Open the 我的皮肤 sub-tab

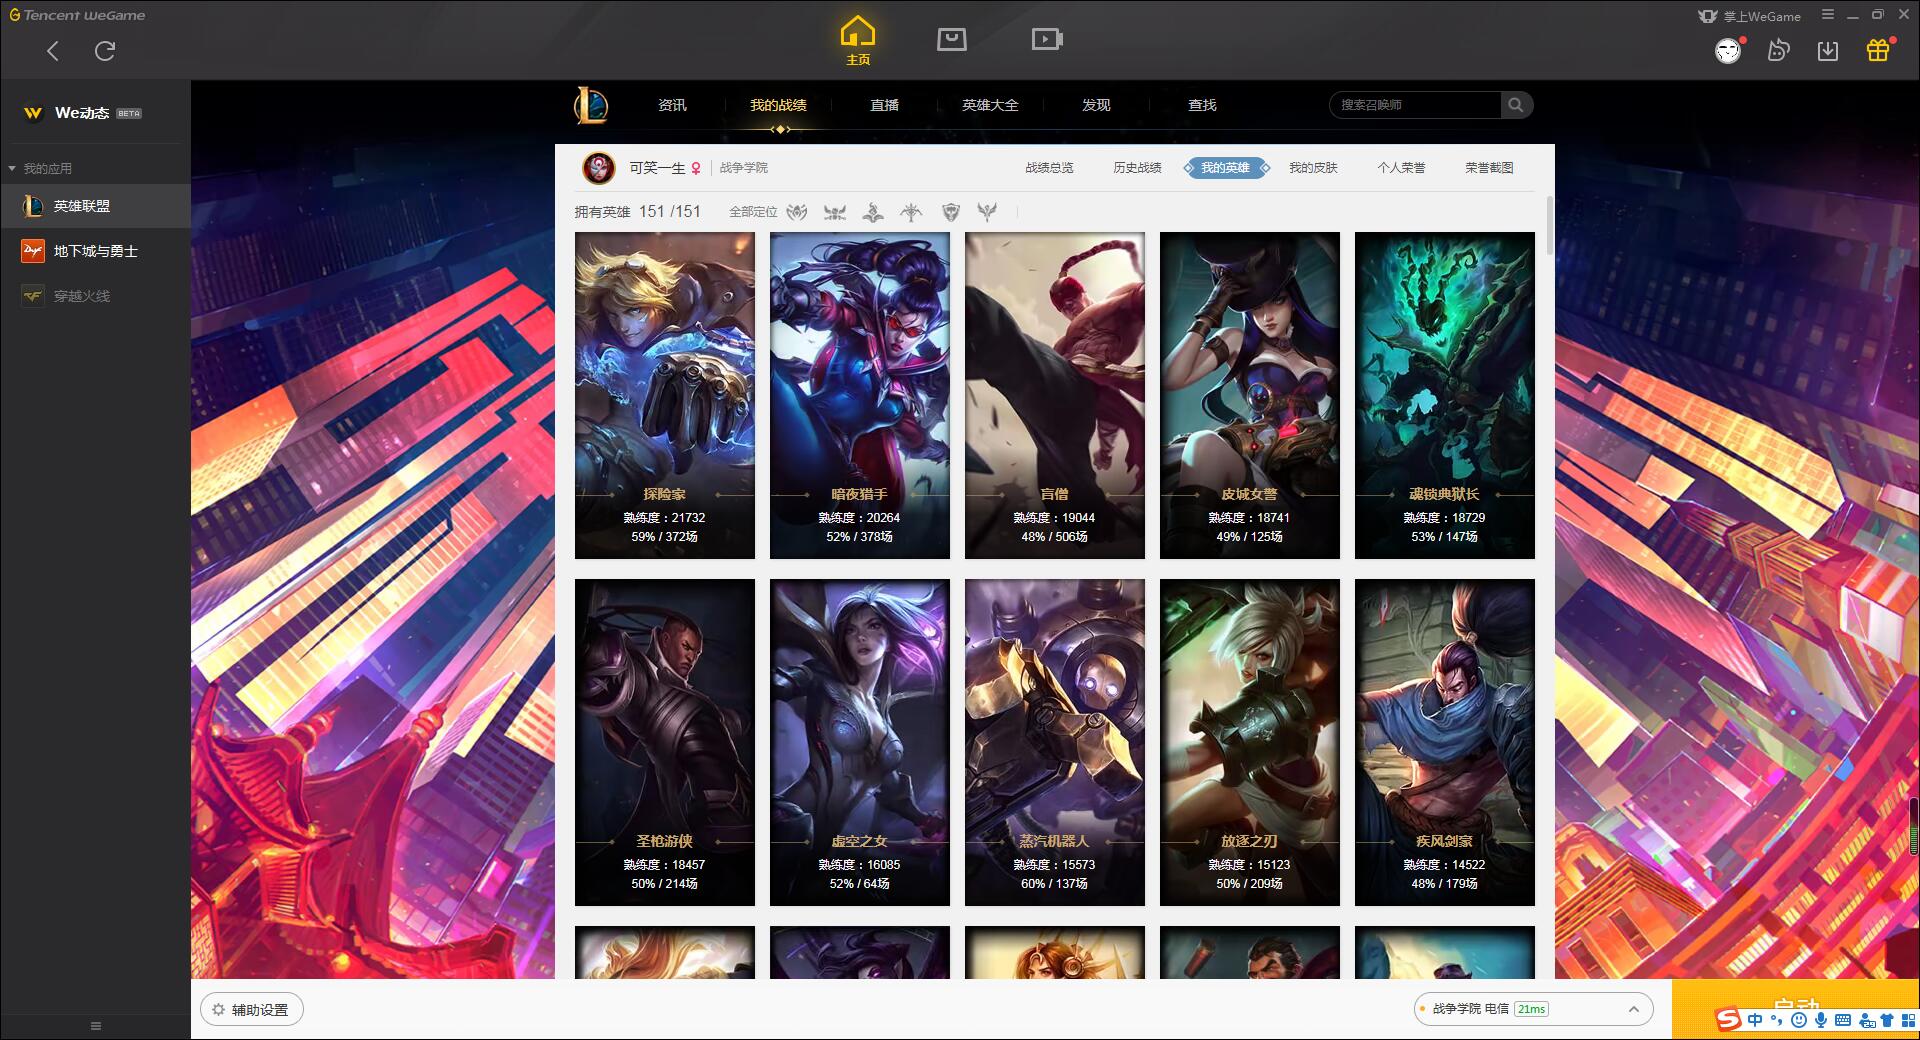(x=1313, y=168)
